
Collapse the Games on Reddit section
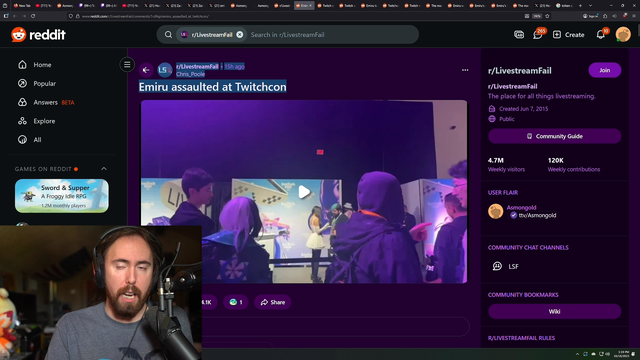tap(104, 169)
